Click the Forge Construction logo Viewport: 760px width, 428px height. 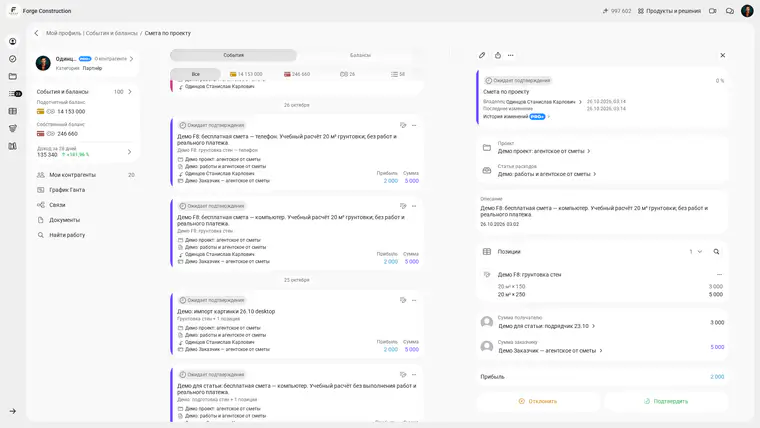tap(14, 11)
